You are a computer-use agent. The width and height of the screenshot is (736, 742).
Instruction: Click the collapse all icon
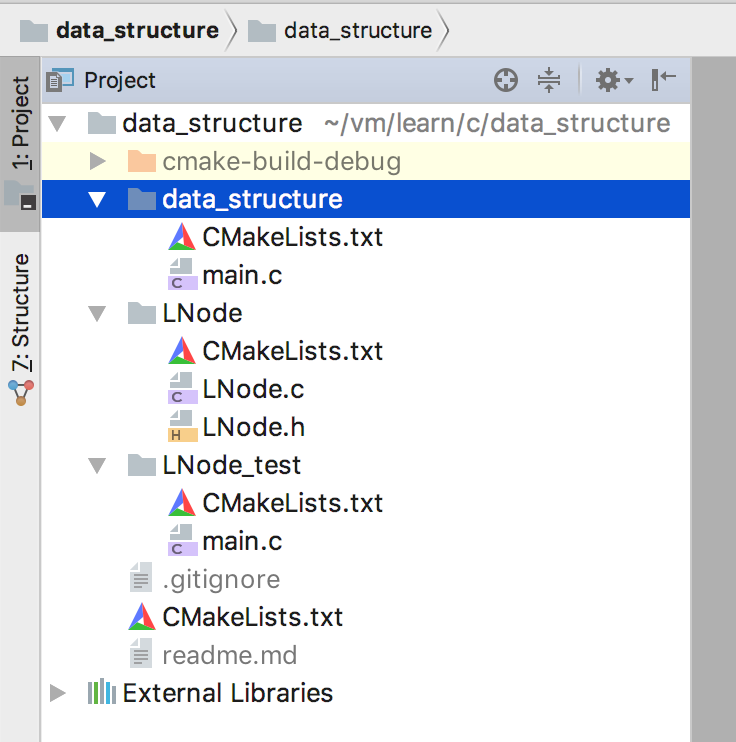point(549,80)
